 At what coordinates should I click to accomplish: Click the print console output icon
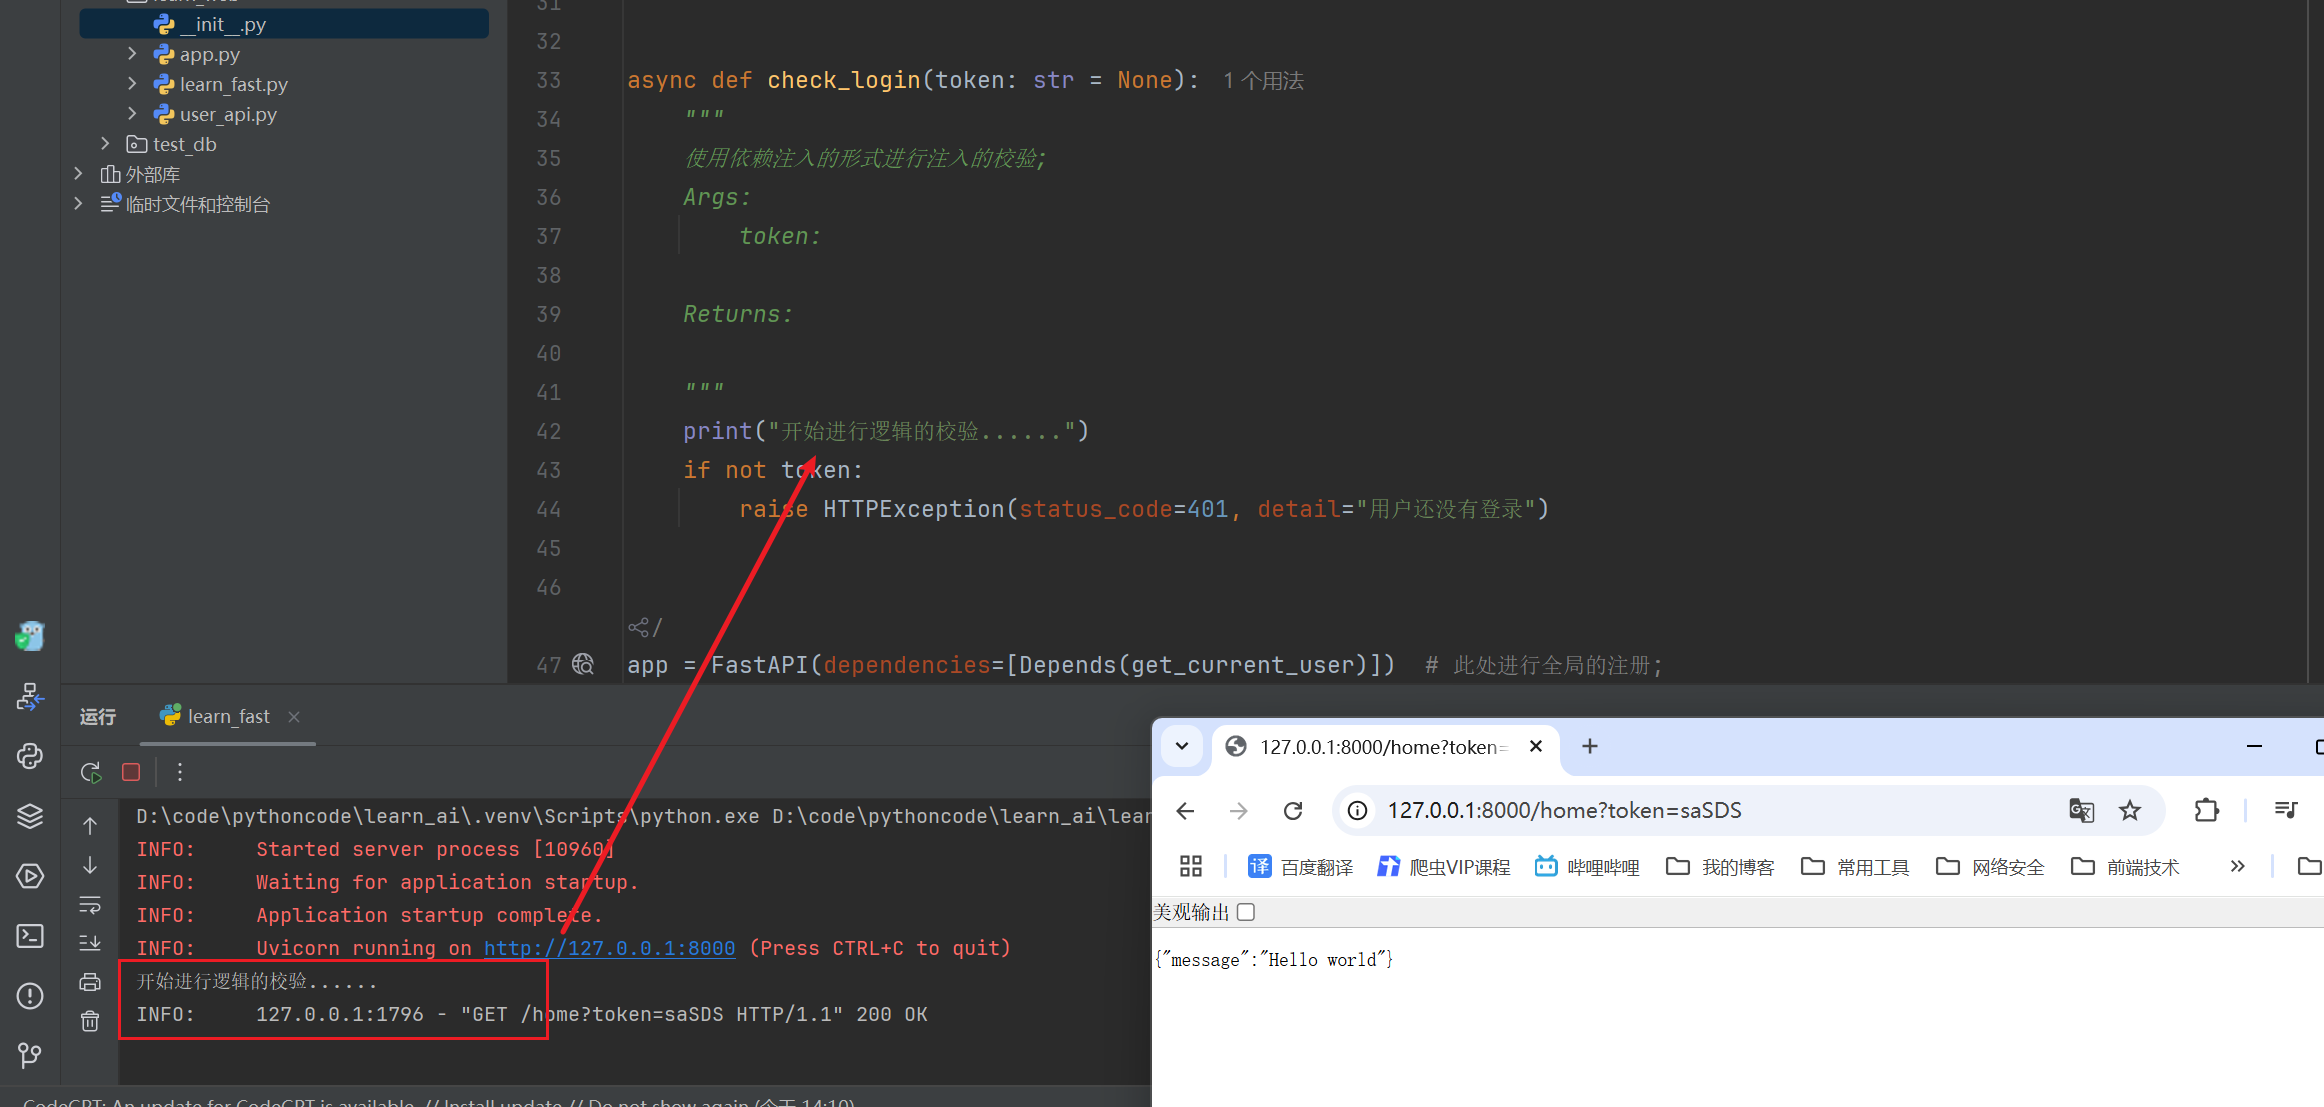pyautogui.click(x=90, y=982)
